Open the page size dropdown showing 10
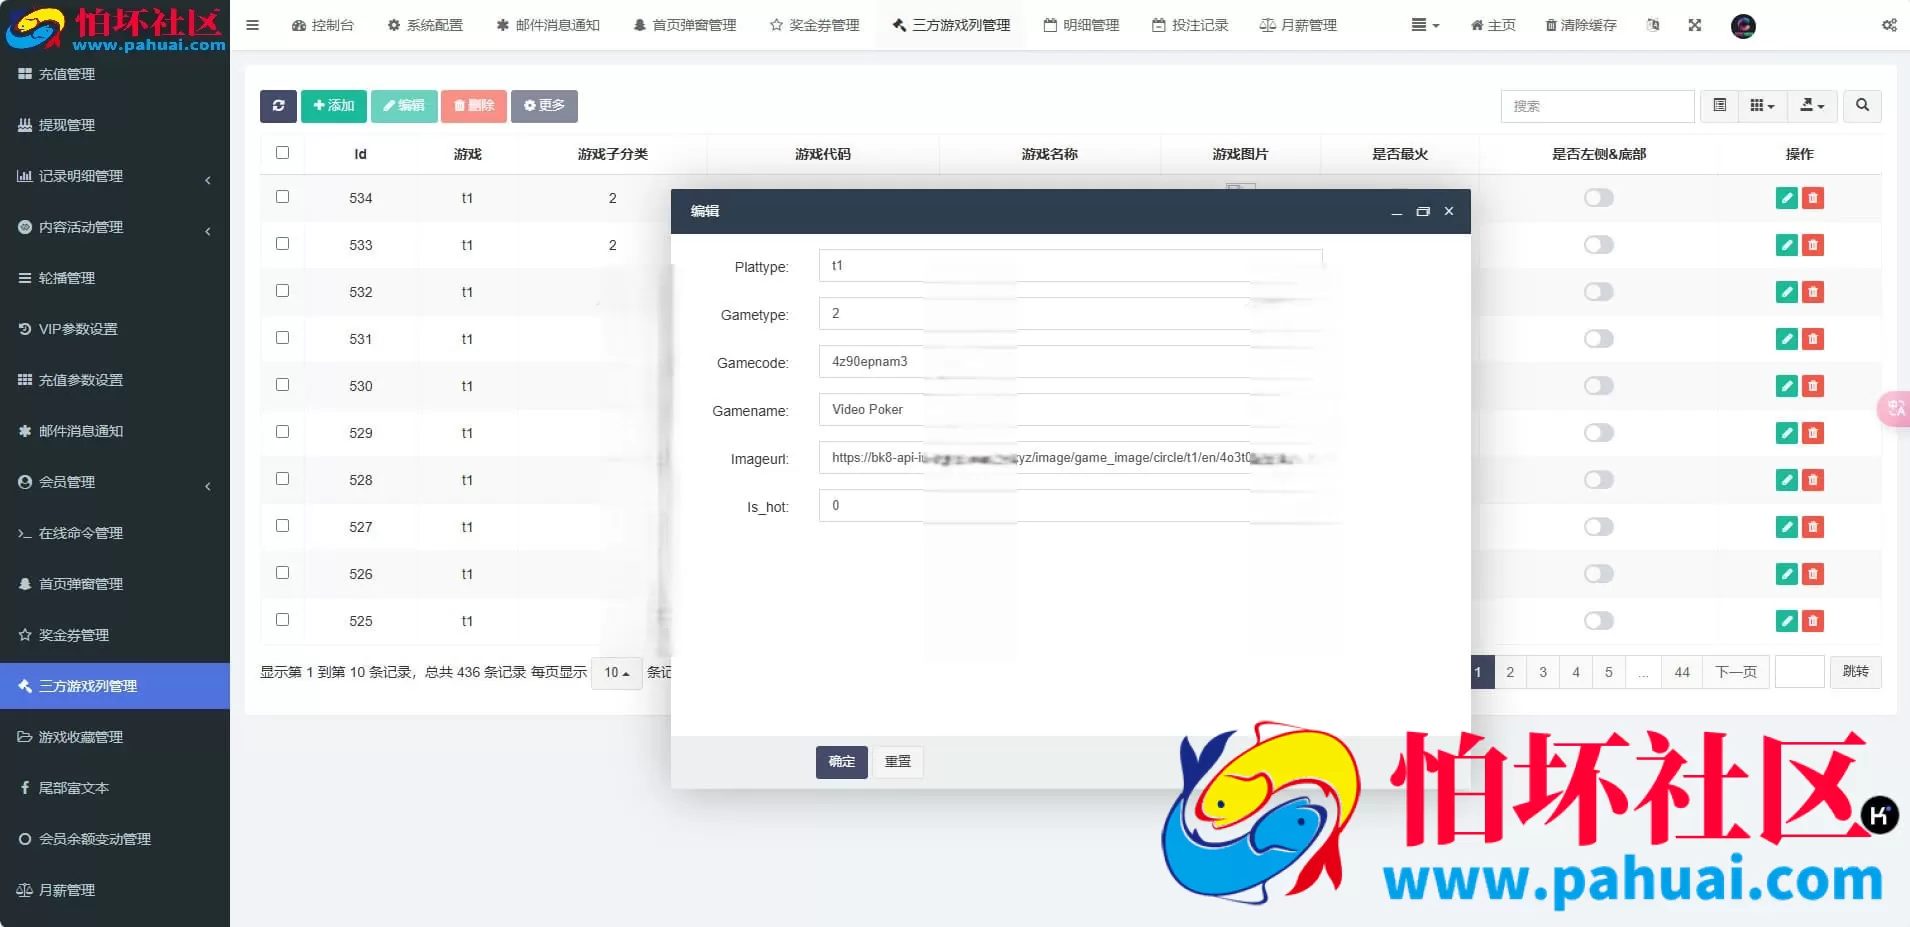This screenshot has height=927, width=1910. (616, 673)
